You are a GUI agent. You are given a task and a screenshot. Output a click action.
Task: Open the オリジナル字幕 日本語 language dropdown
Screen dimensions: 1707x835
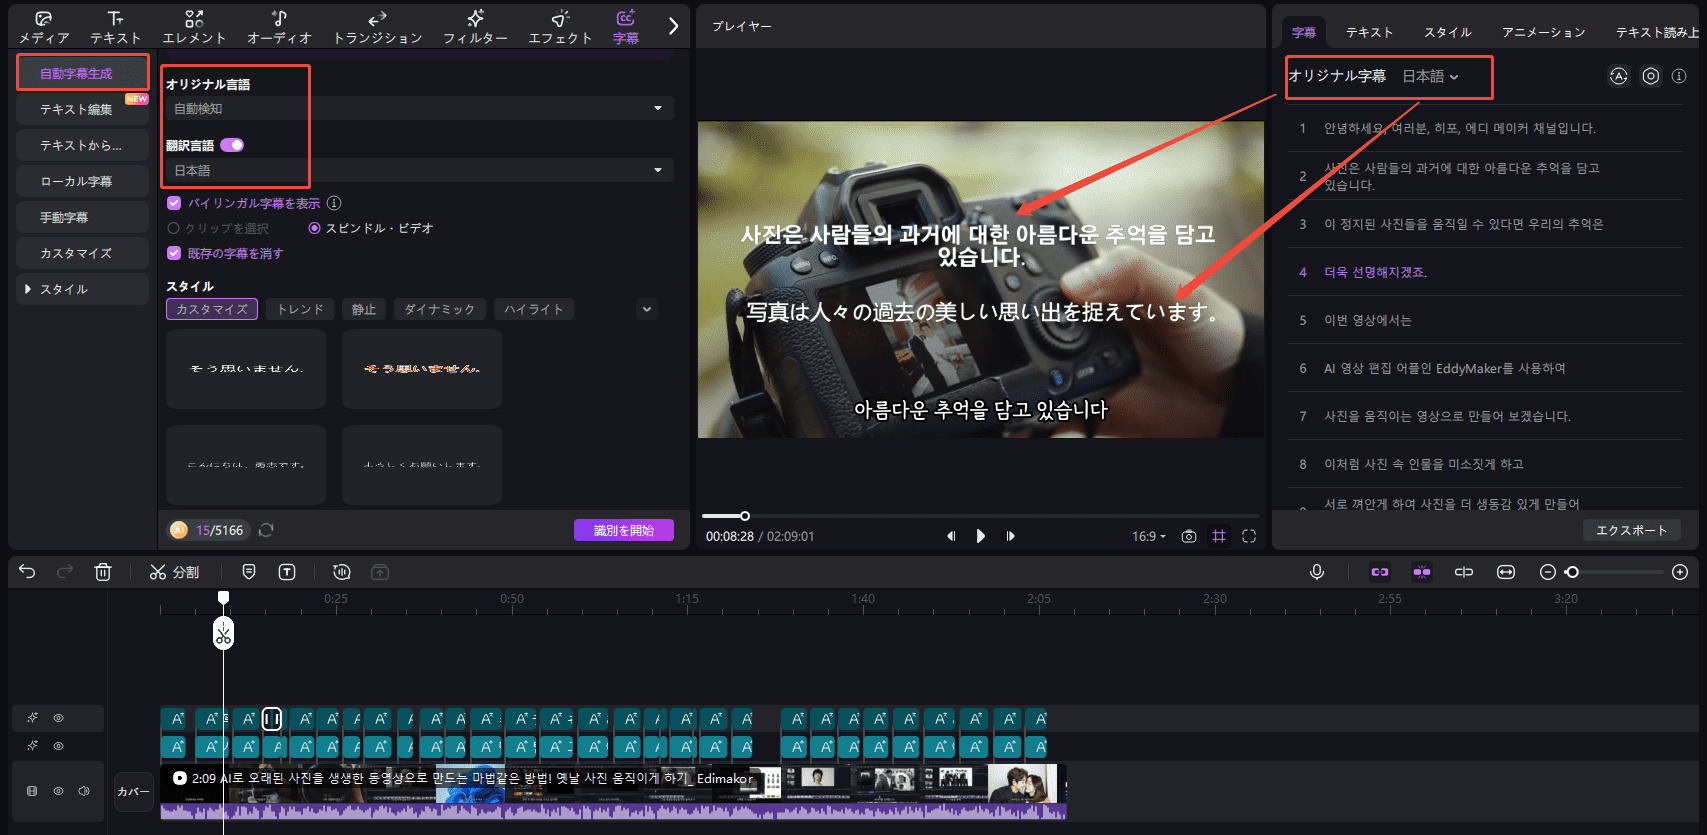pyautogui.click(x=1431, y=76)
